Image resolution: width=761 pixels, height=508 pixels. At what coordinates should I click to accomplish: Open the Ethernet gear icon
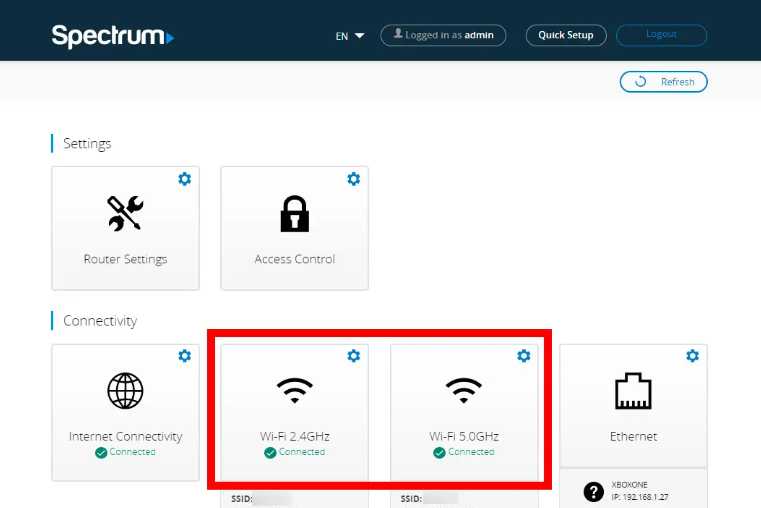693,356
